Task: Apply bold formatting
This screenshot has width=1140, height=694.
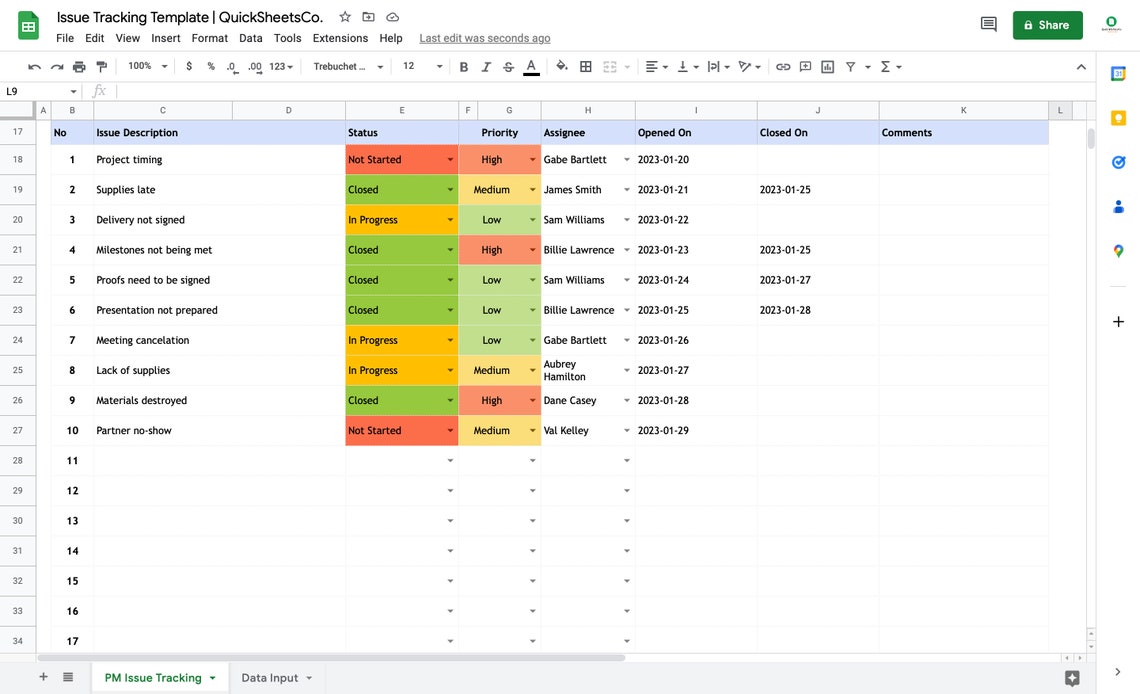Action: (462, 65)
